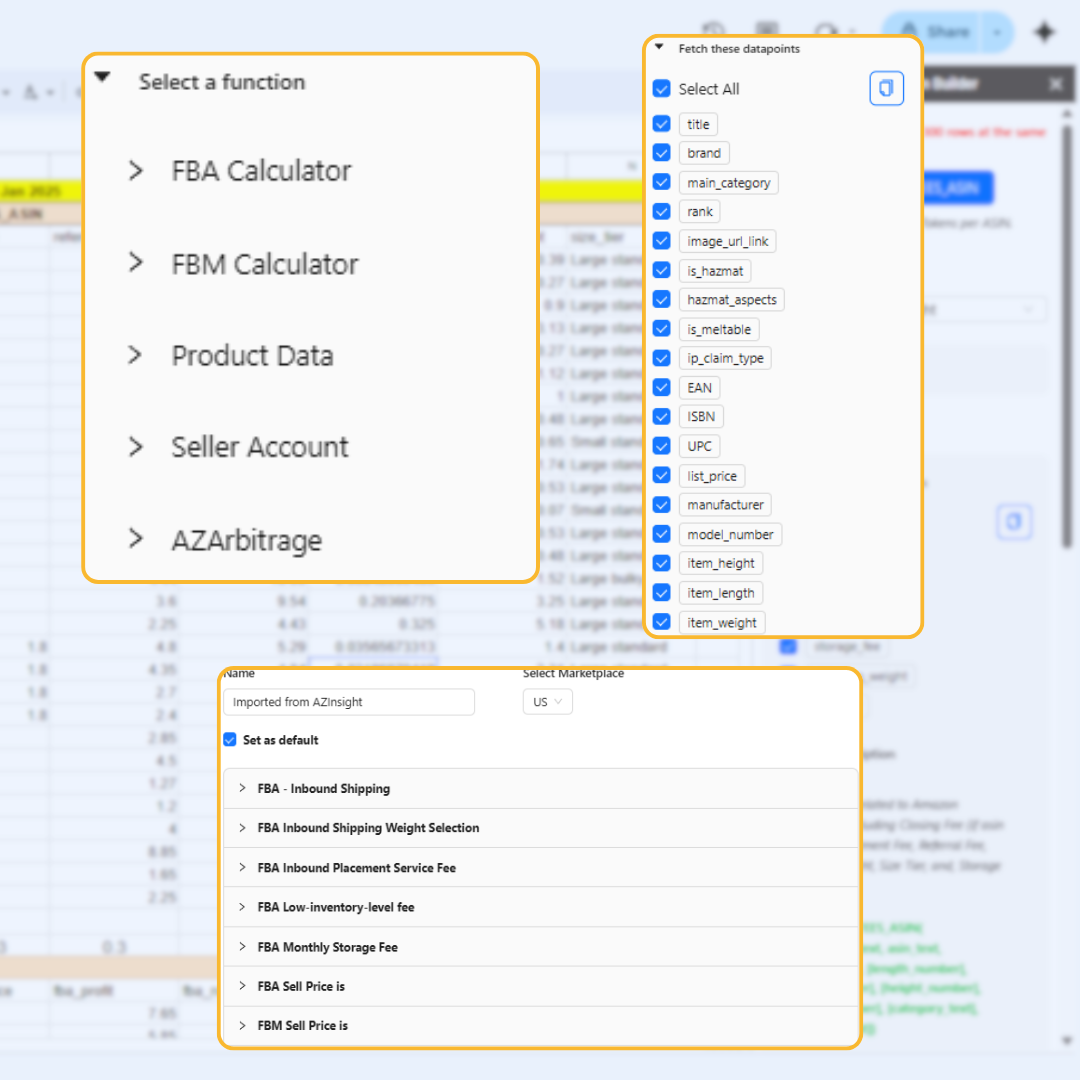Image resolution: width=1080 pixels, height=1080 pixels.
Task: Click the Share button
Action: click(x=932, y=32)
